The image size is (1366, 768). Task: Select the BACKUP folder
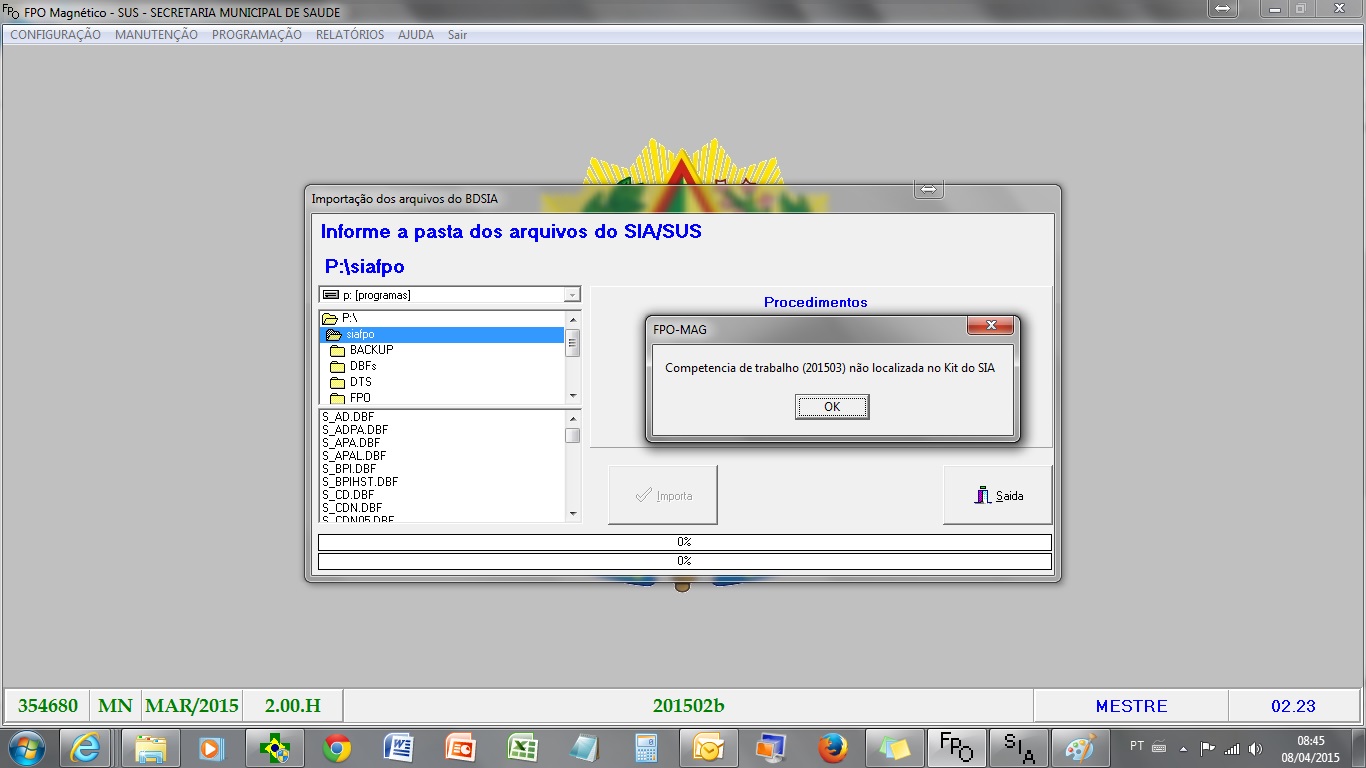tap(370, 350)
